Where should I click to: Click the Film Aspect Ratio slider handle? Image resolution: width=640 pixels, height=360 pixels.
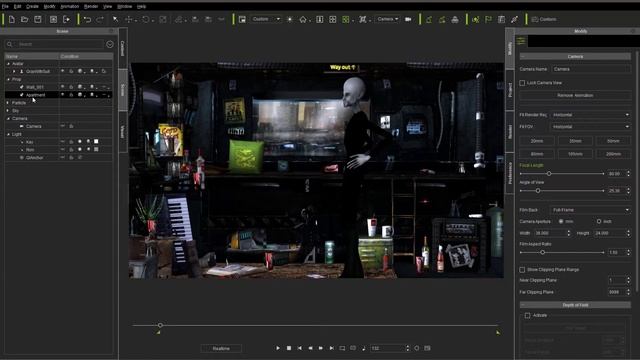pos(542,253)
